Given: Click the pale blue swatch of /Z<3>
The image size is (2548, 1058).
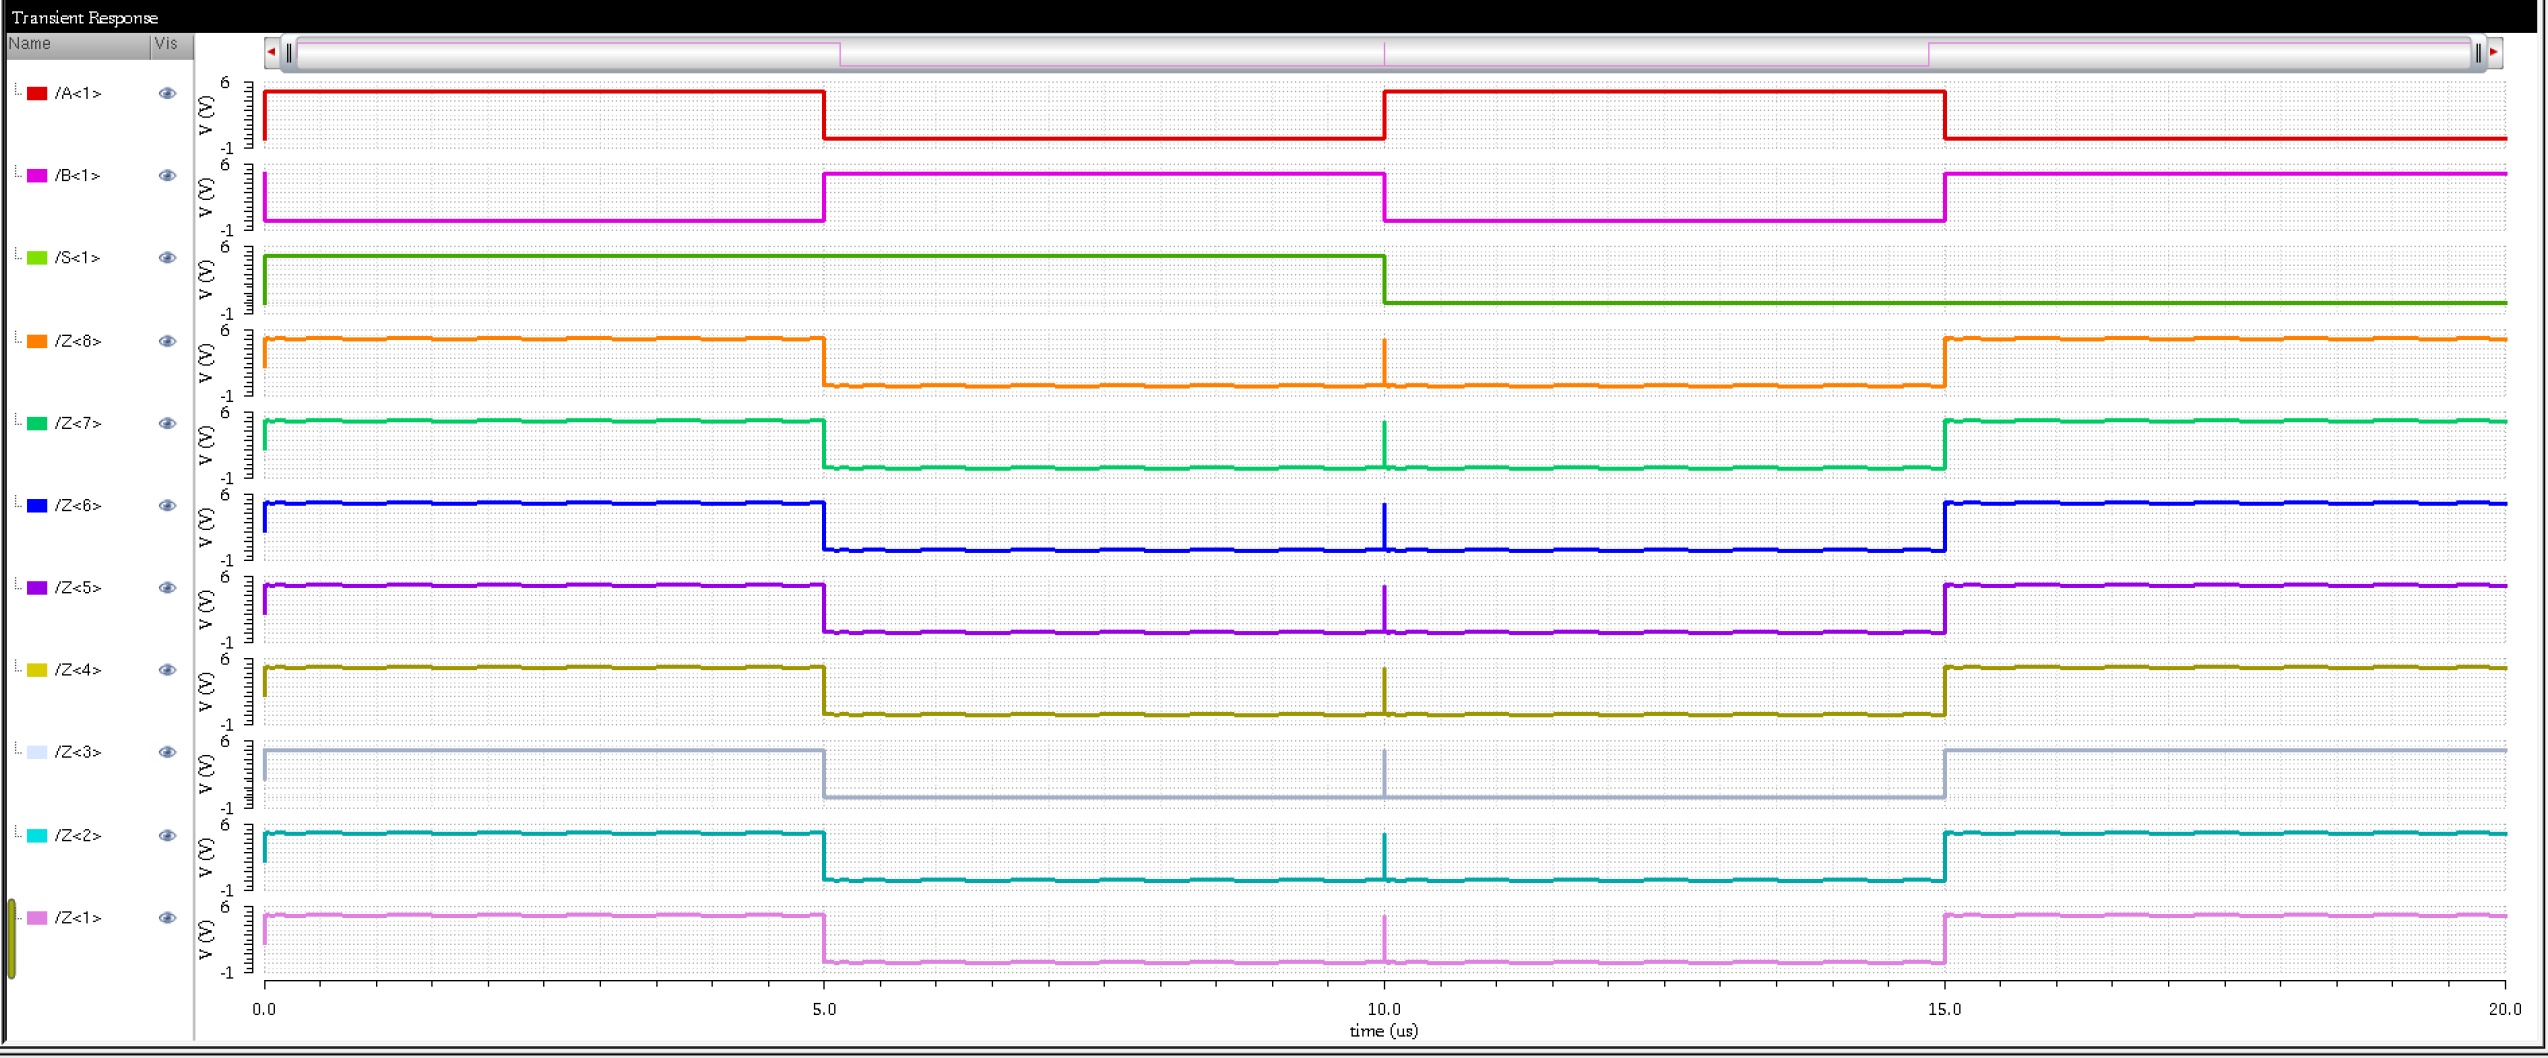Looking at the screenshot, I should coord(37,752).
